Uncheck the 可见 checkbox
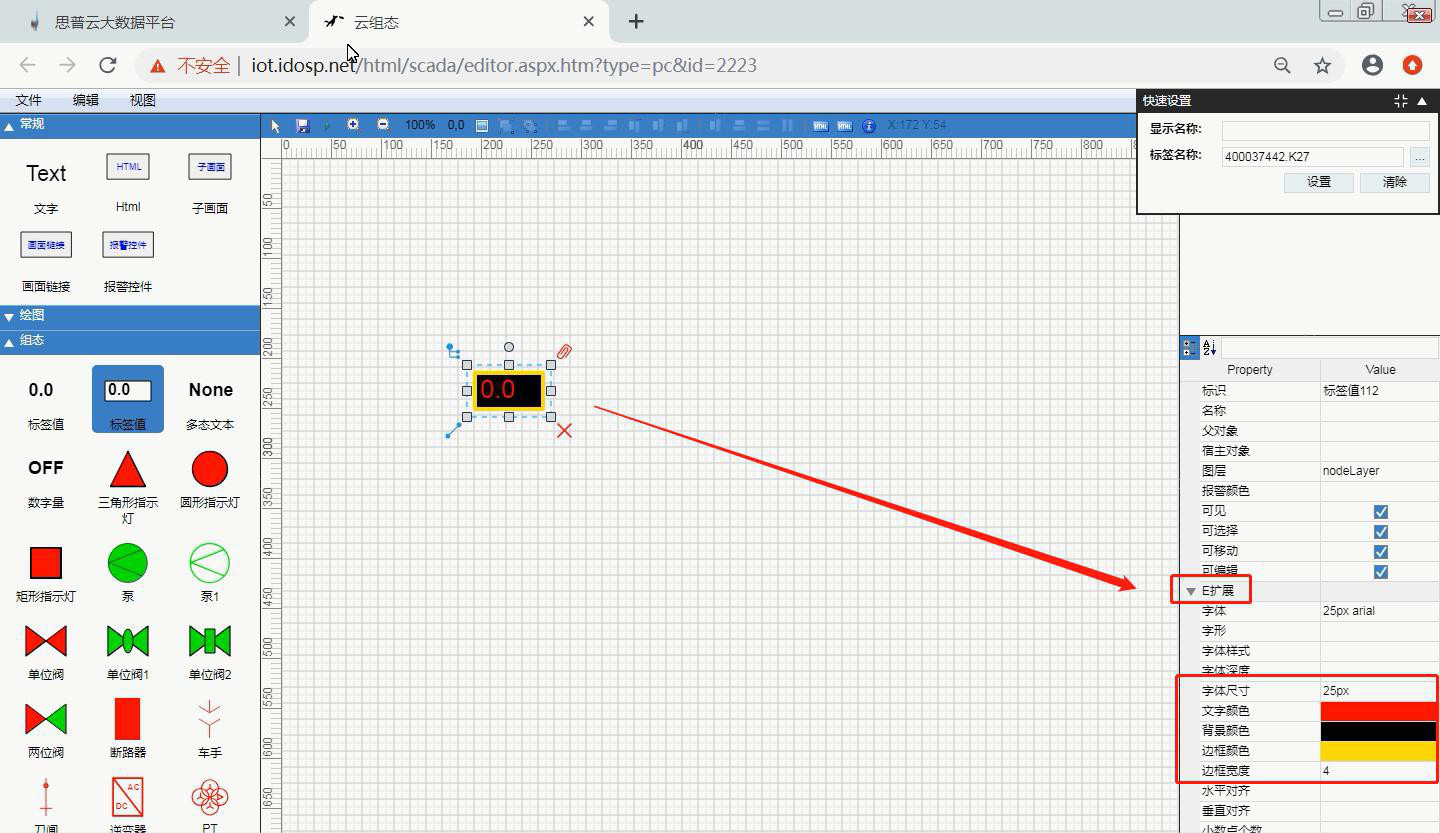1440x833 pixels. click(1380, 511)
